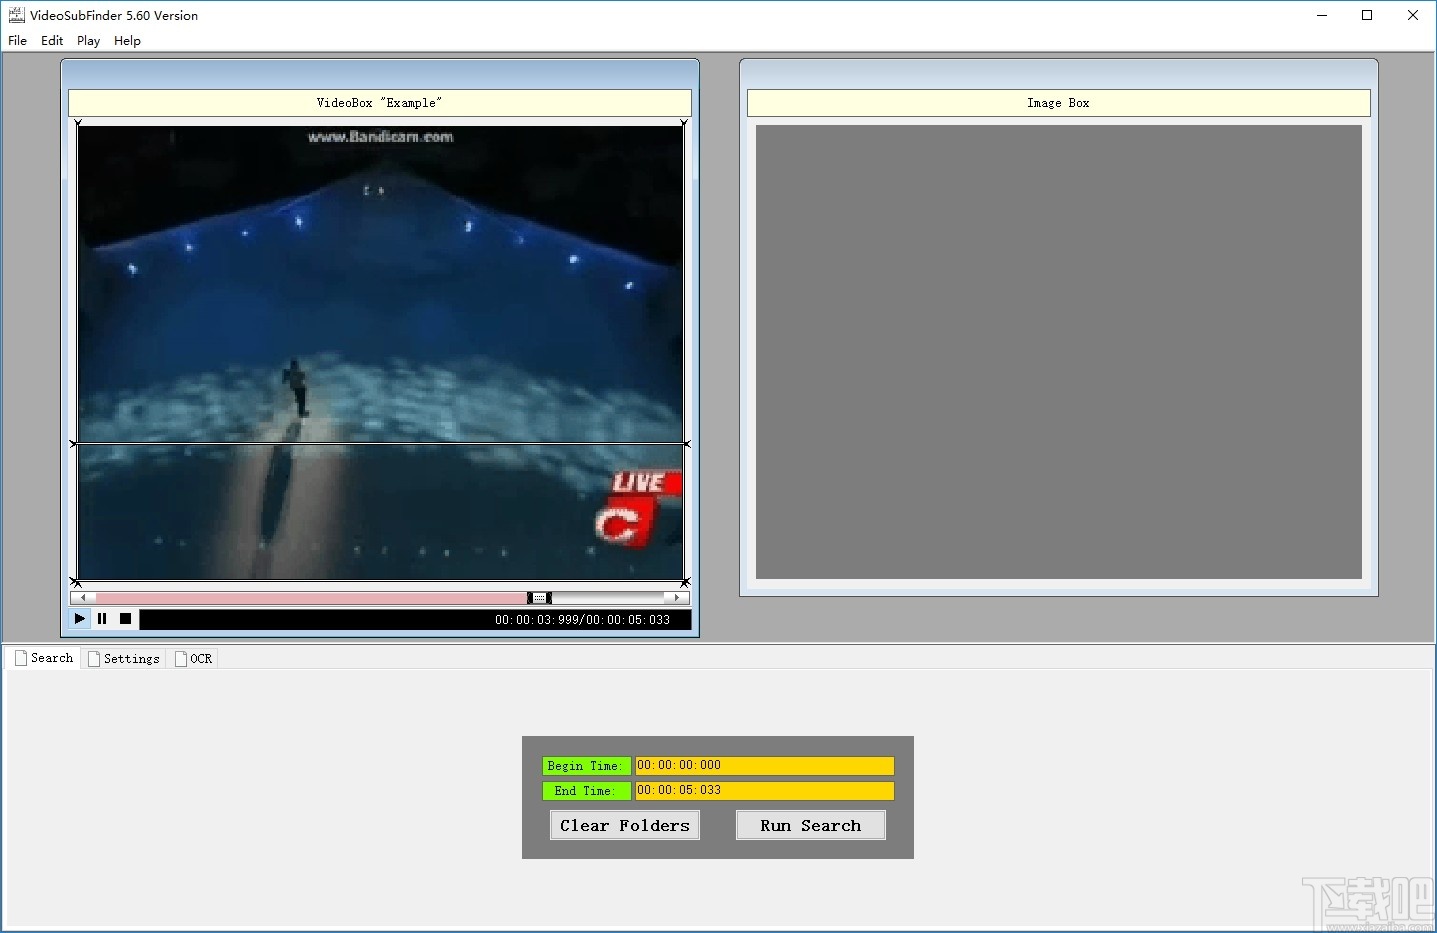Open the File menu
Image resolution: width=1437 pixels, height=933 pixels.
tap(17, 41)
